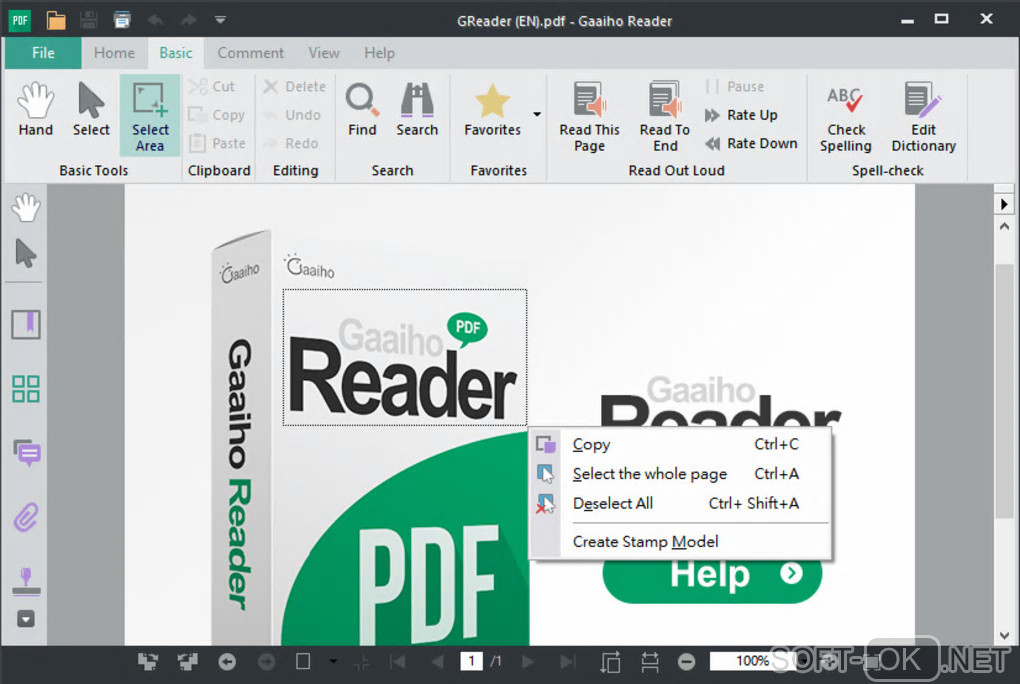Open the Comments panel in sidebar
This screenshot has width=1020, height=684.
[x=27, y=453]
